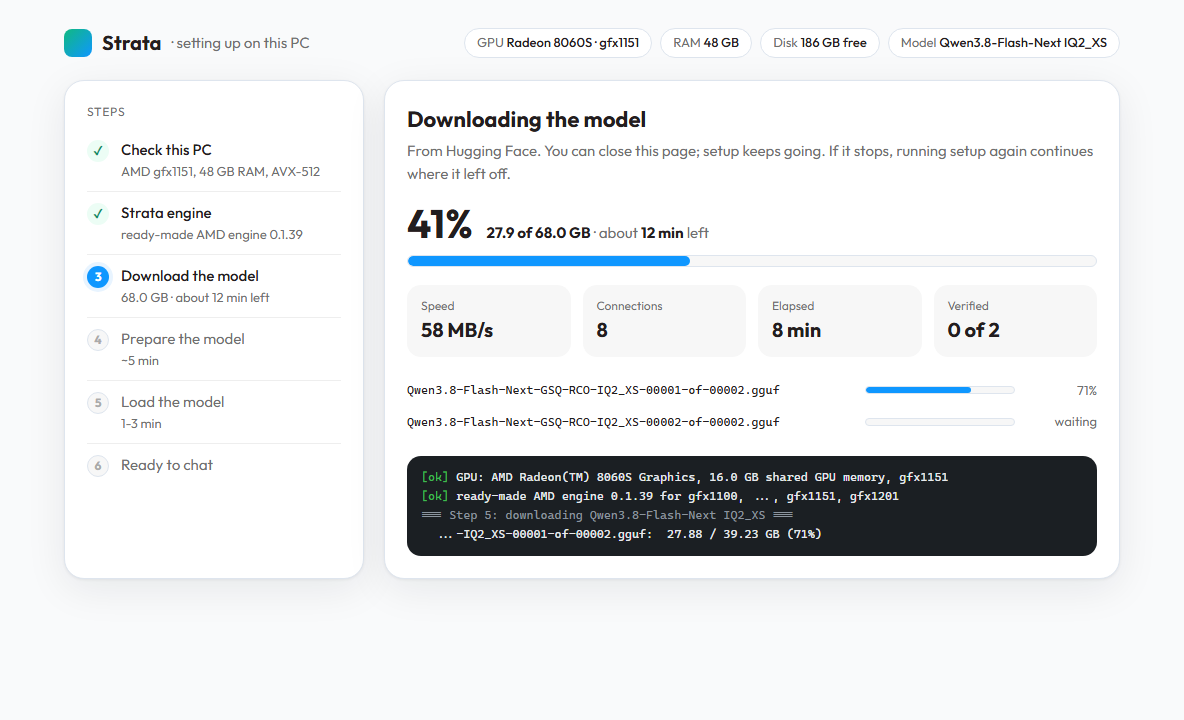Click the '68.0 GB · about 12 min left' subtitle
1184x720 pixels.
pos(195,298)
